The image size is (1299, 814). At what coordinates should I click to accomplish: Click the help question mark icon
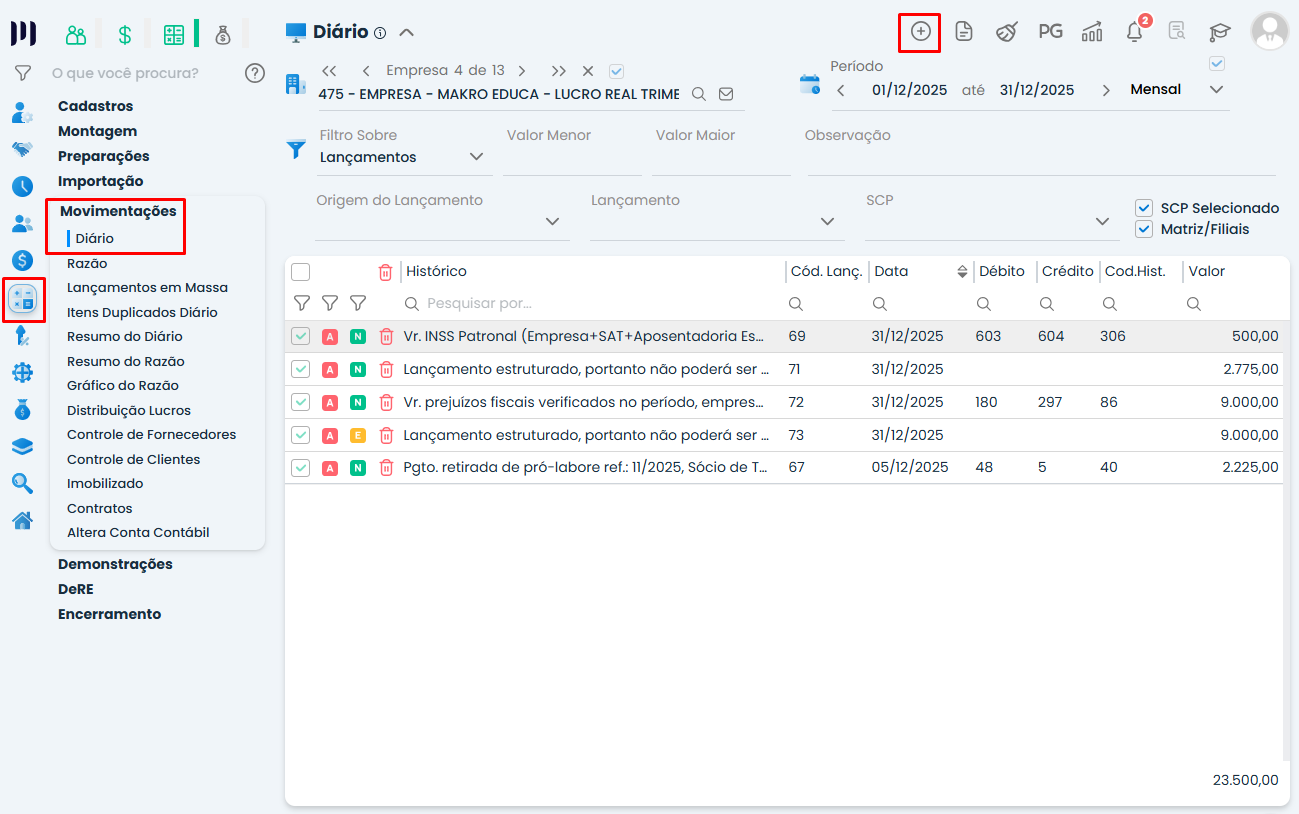point(255,72)
